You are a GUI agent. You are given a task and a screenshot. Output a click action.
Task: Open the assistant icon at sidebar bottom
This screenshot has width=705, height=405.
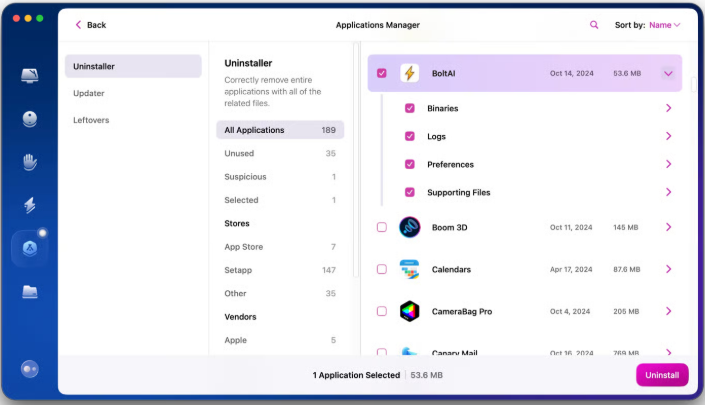[30, 369]
